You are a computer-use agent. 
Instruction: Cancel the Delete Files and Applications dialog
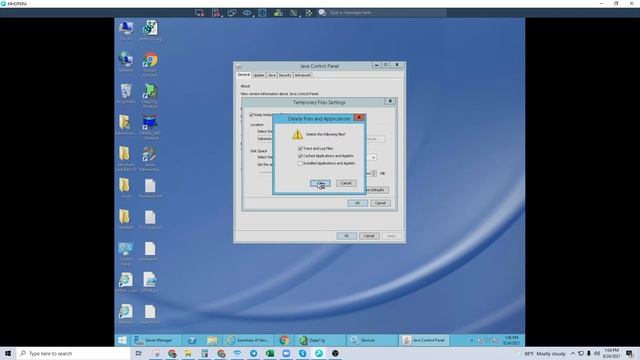click(346, 183)
